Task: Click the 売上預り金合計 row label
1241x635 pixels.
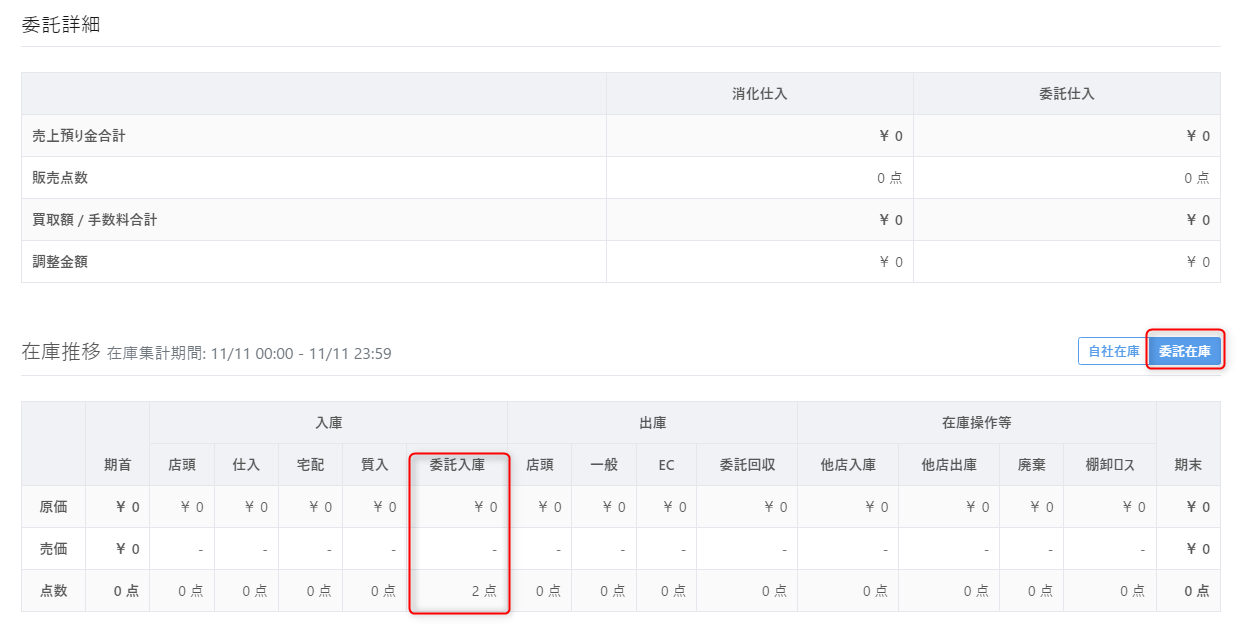Action: pos(79,136)
